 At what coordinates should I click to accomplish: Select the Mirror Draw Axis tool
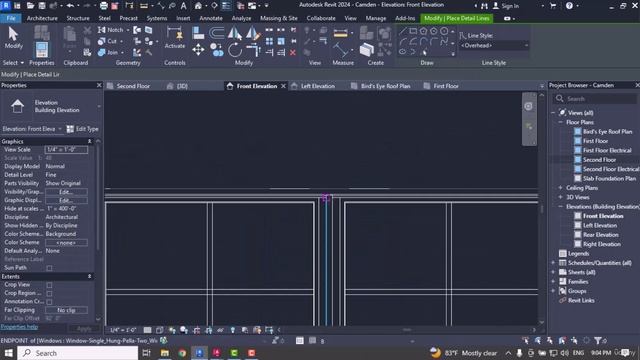(253, 33)
